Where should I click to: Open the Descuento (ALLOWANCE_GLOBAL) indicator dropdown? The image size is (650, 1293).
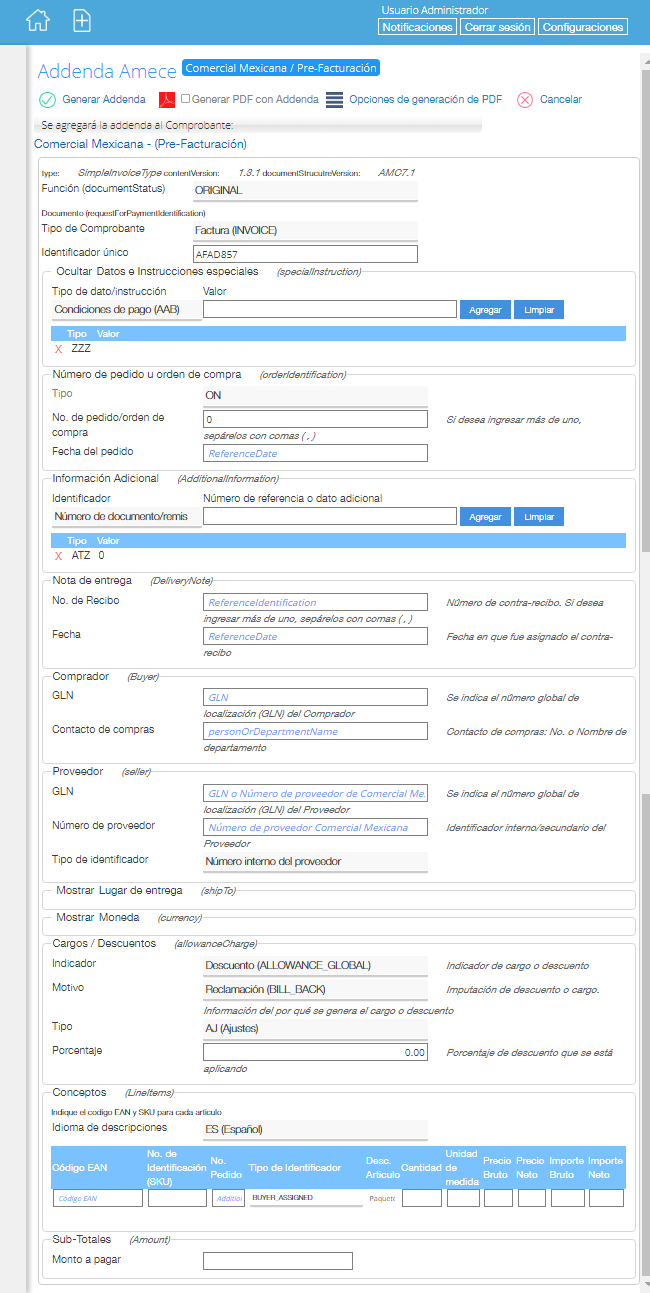pos(315,966)
